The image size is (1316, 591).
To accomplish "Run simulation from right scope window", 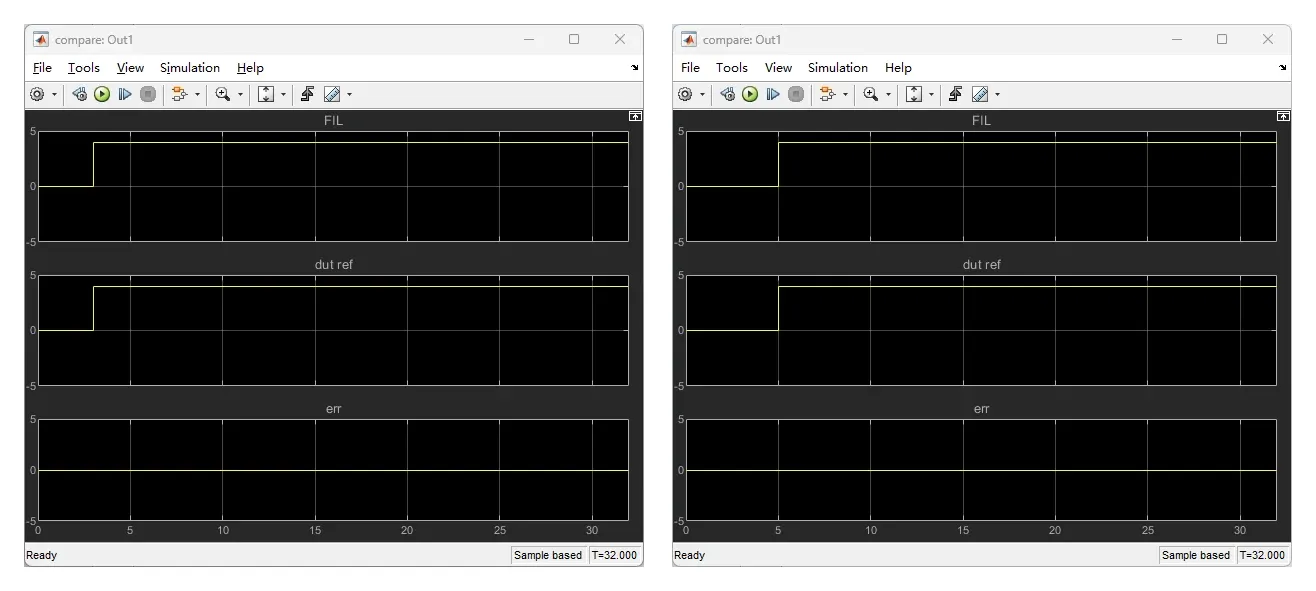I will coord(750,94).
